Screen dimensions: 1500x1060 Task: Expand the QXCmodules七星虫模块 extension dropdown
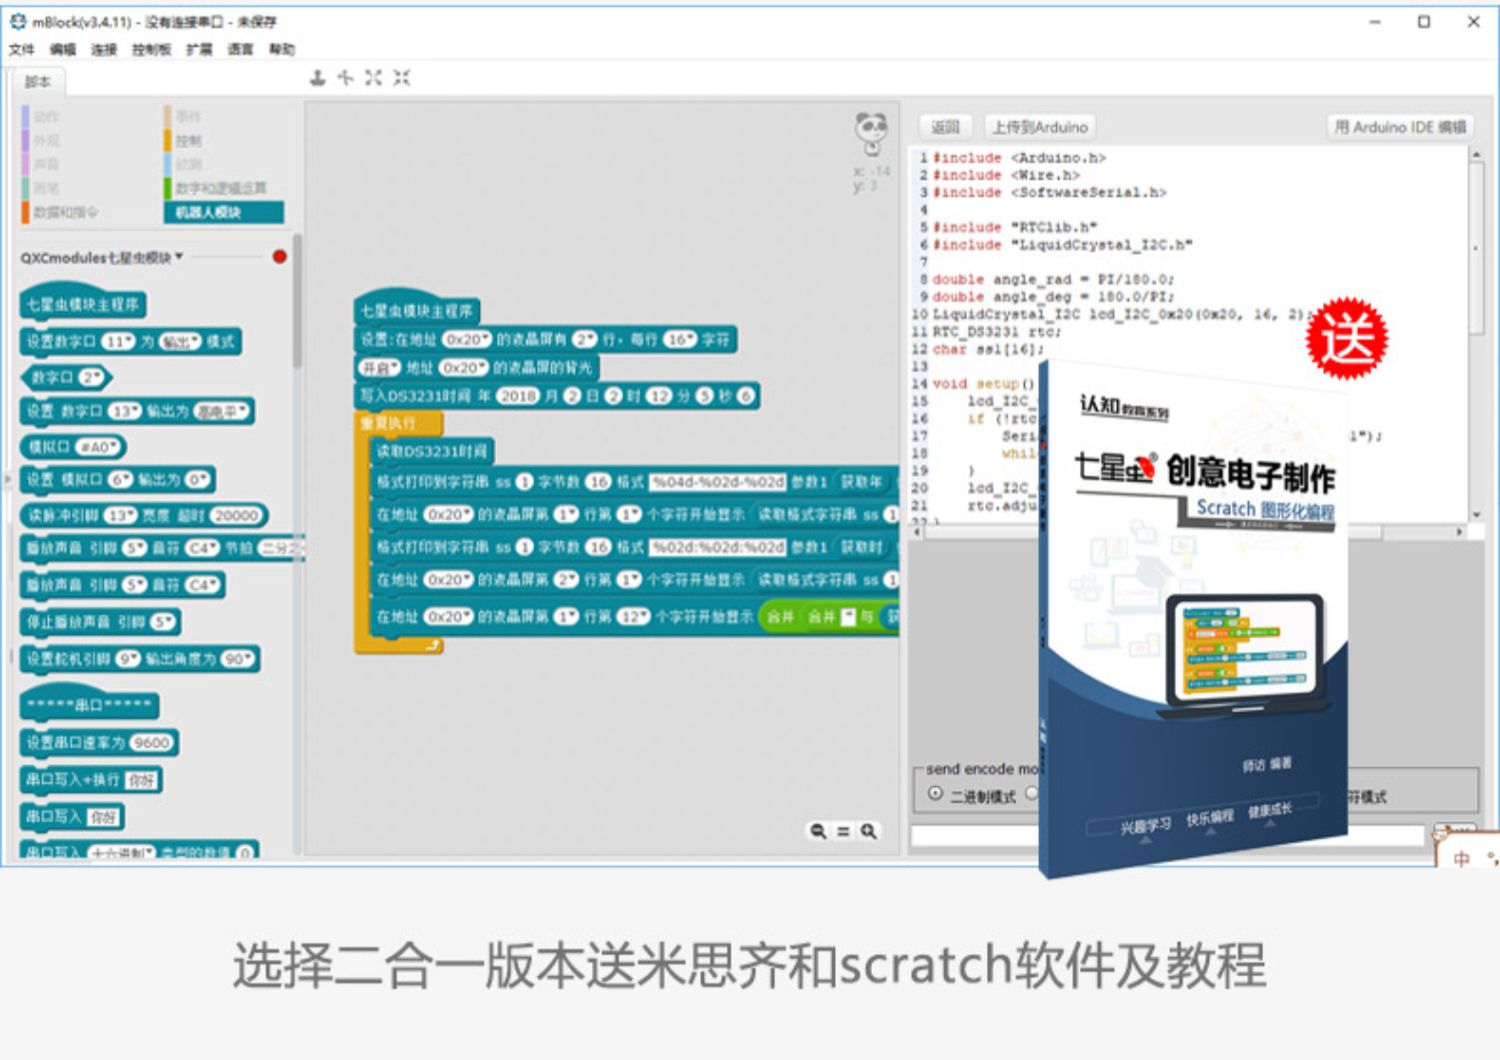pos(179,257)
